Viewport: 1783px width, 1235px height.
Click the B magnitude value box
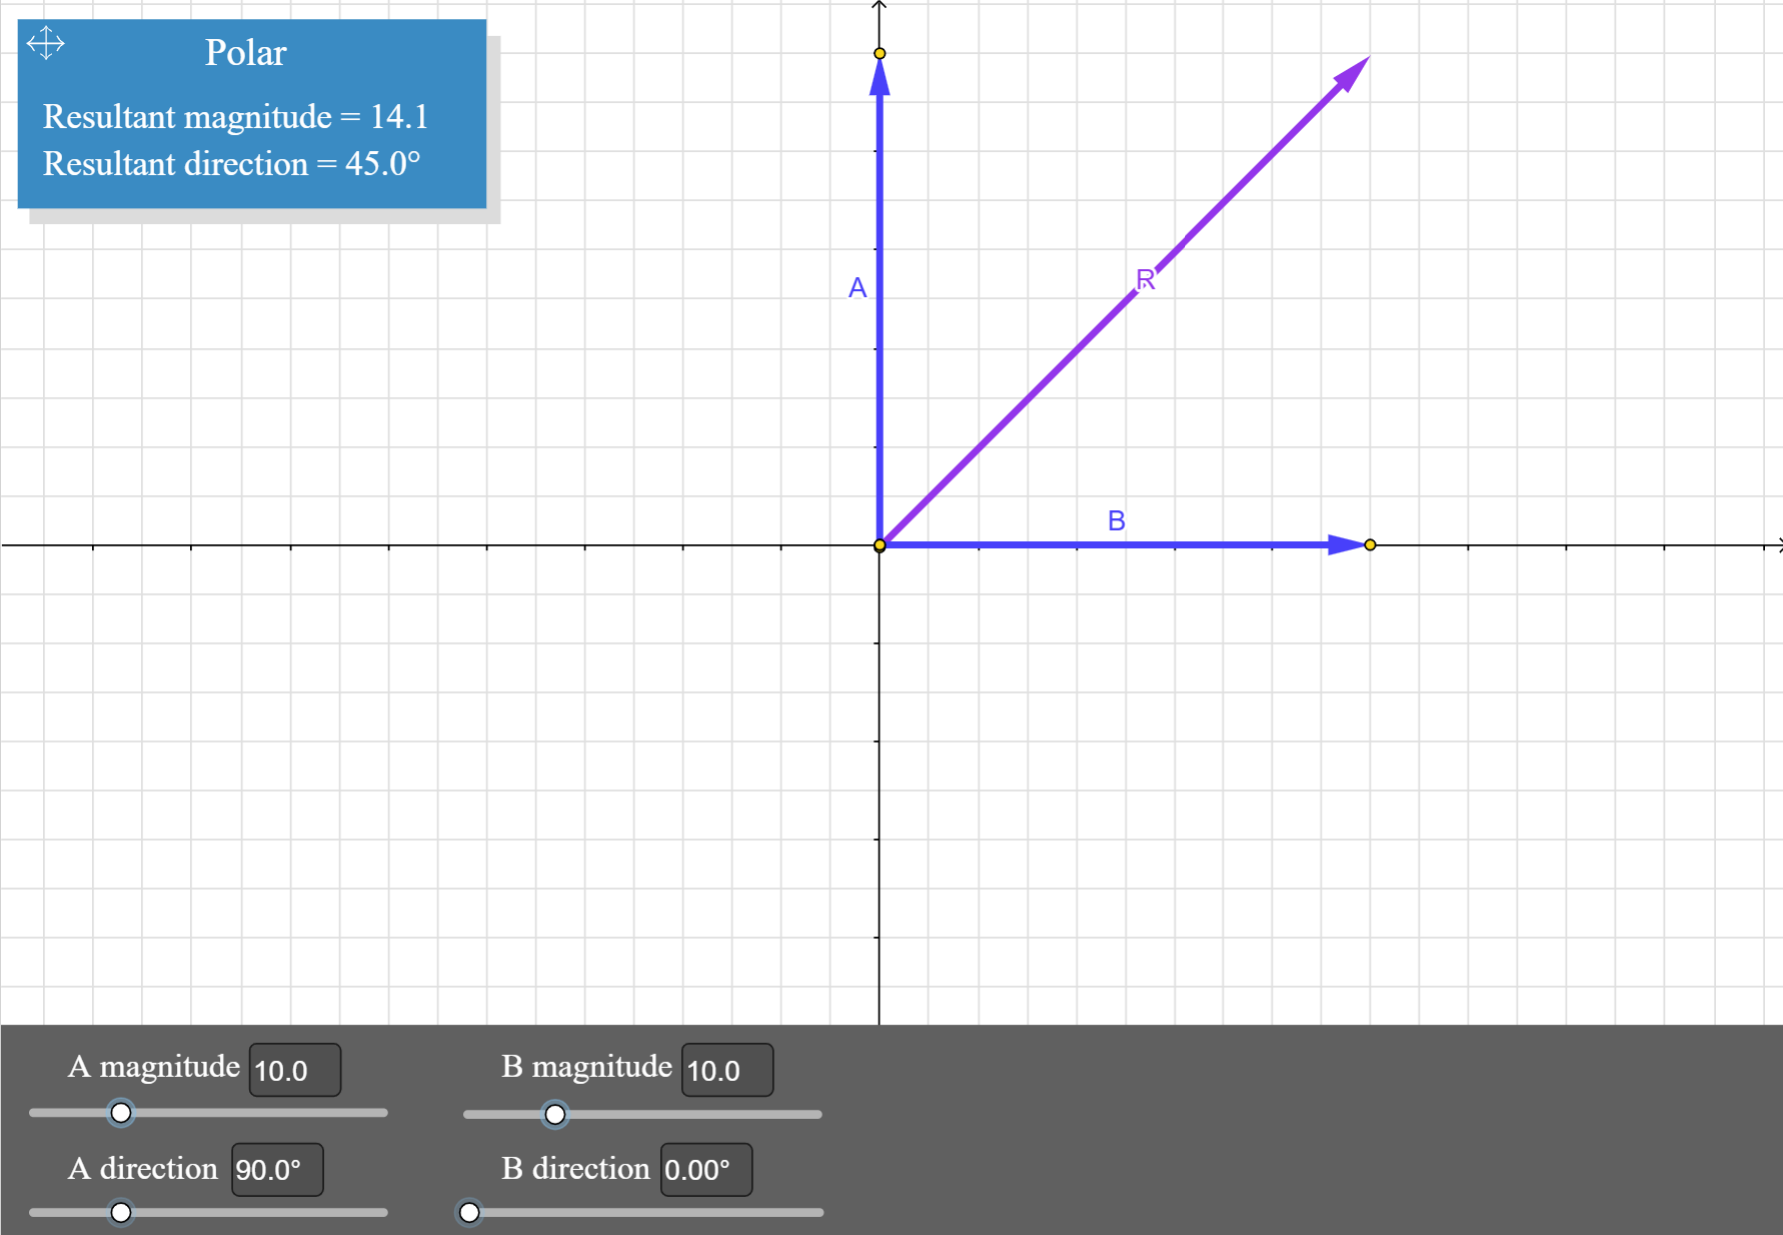click(x=726, y=1070)
